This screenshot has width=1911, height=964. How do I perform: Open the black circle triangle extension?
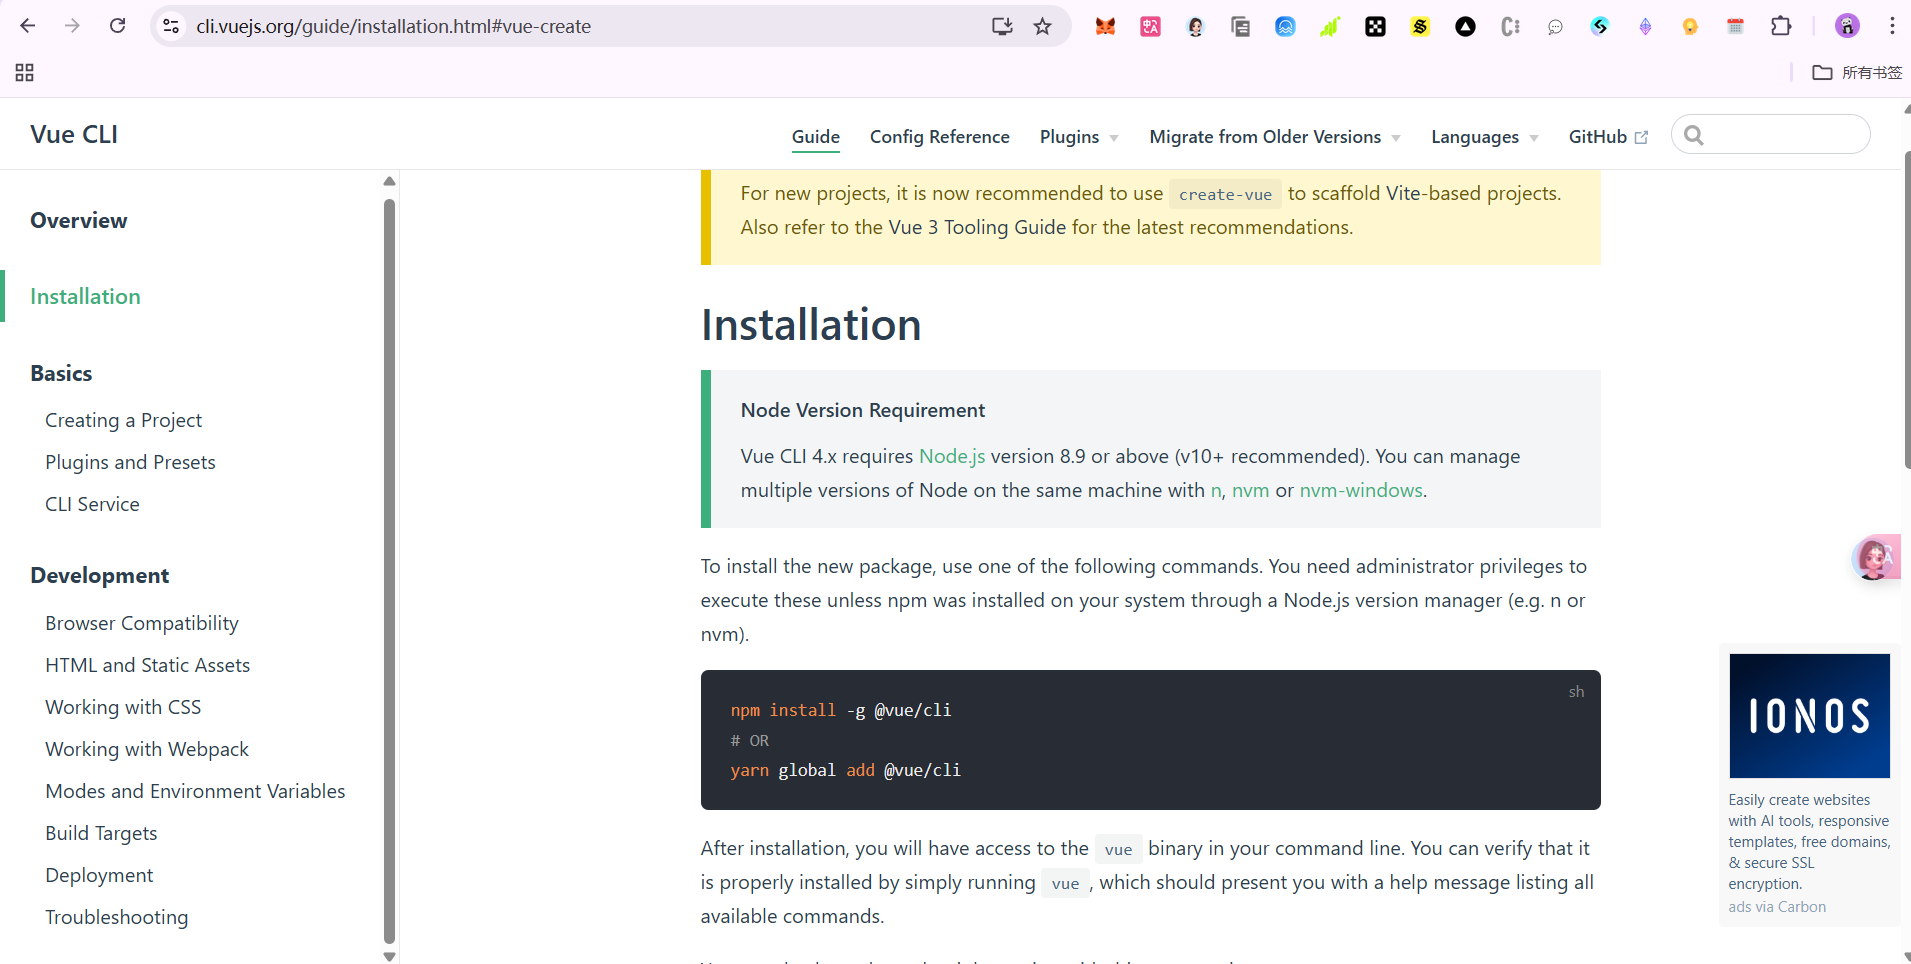coord(1465,26)
